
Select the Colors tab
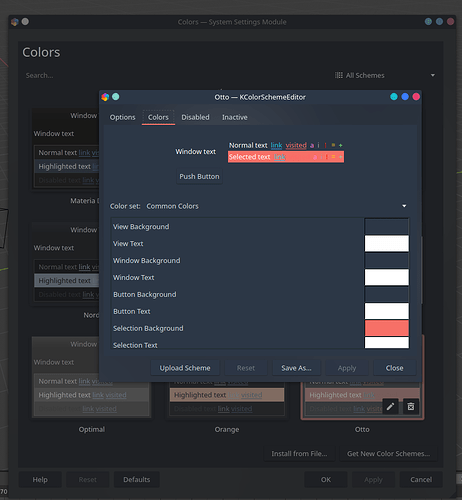(158, 117)
